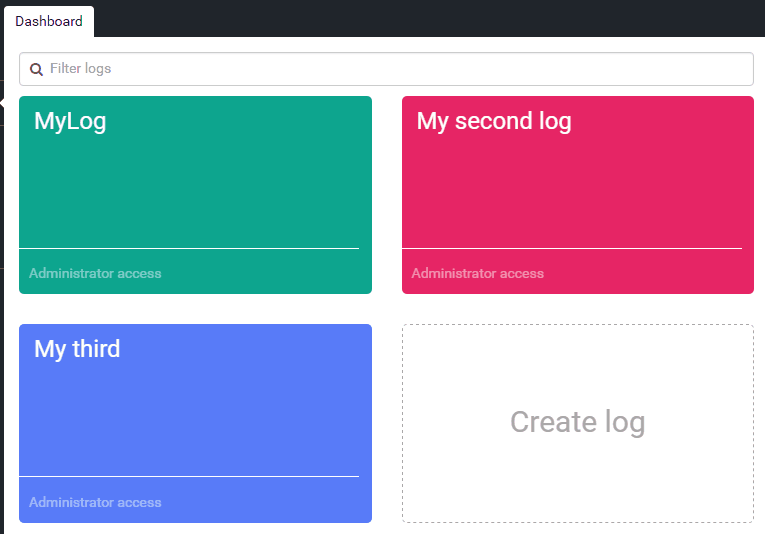Viewport: 765px width, 534px height.
Task: Click Administrator access on My second log card
Action: [478, 274]
